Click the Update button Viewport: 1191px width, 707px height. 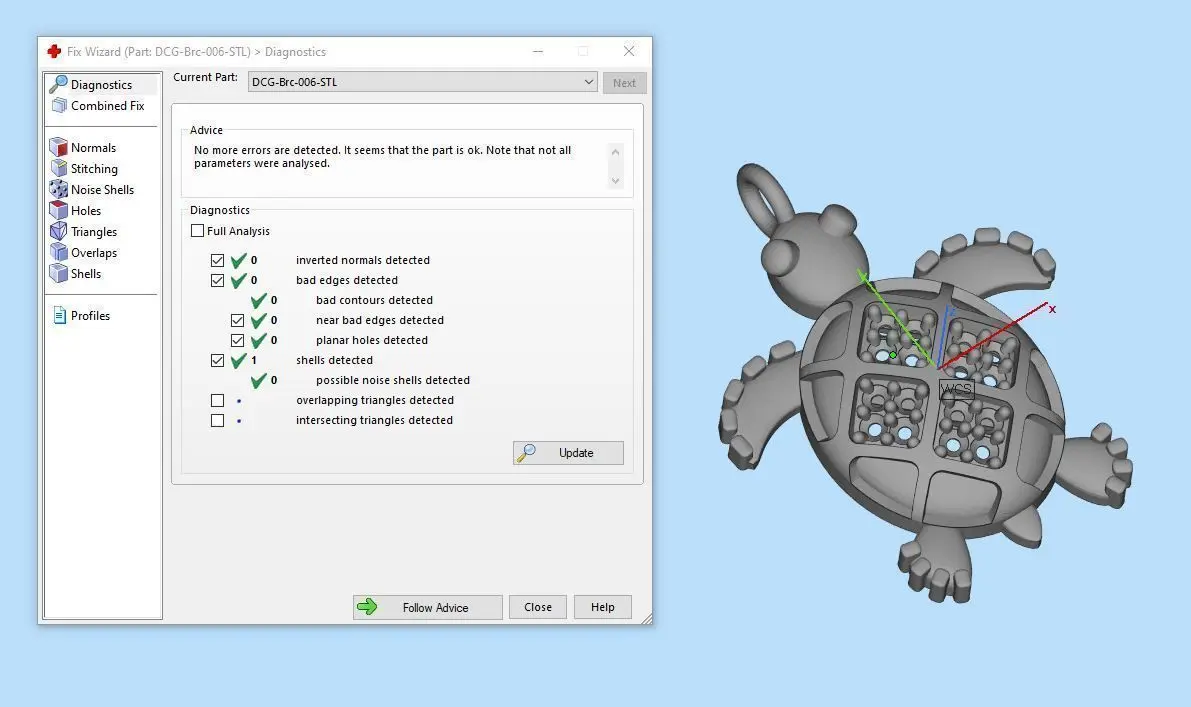tap(568, 453)
